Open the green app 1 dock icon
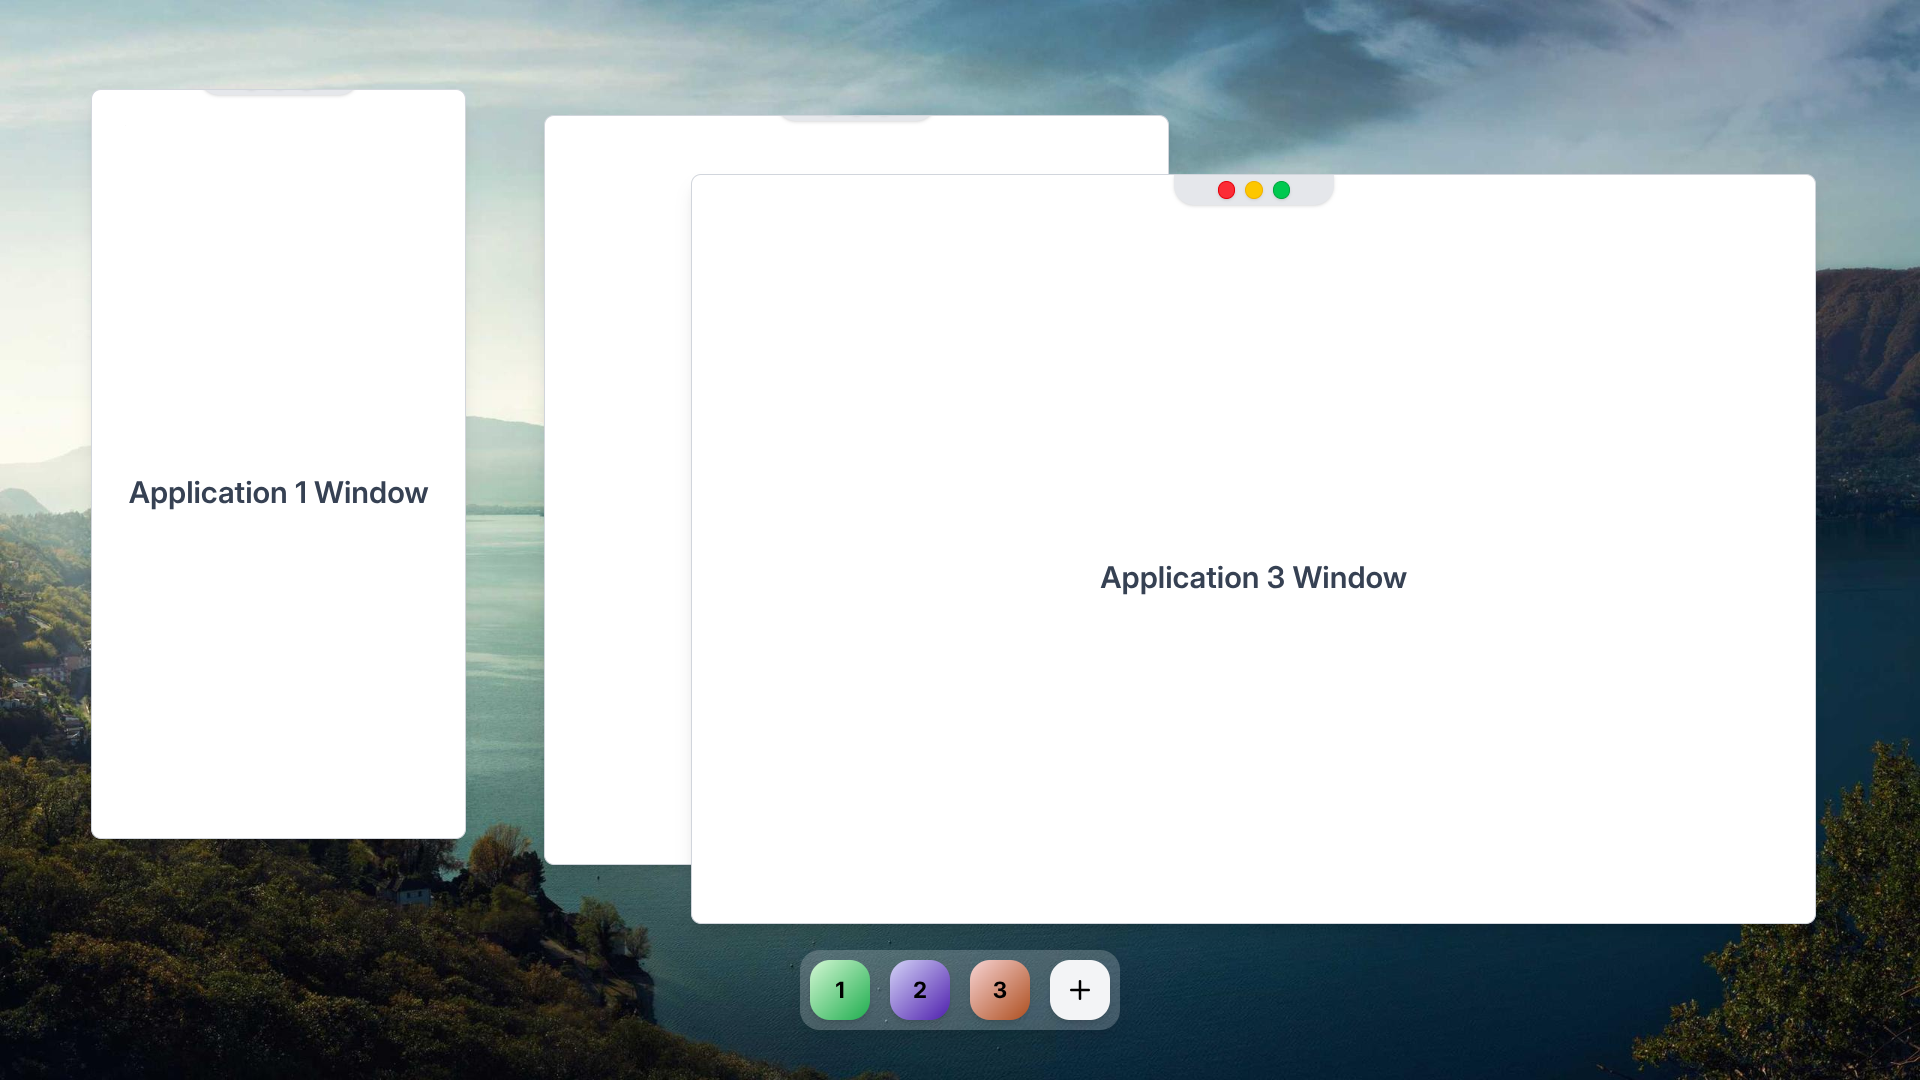The height and width of the screenshot is (1080, 1920). (839, 990)
